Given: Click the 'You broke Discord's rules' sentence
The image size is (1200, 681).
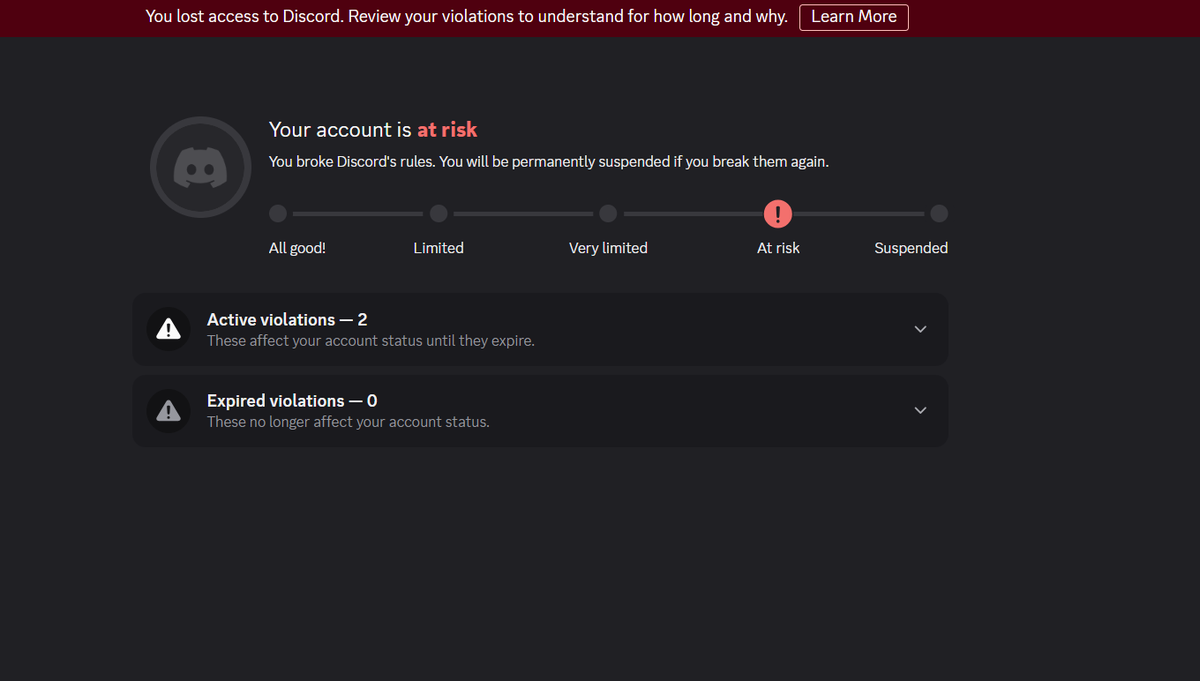Looking at the screenshot, I should click(x=549, y=162).
